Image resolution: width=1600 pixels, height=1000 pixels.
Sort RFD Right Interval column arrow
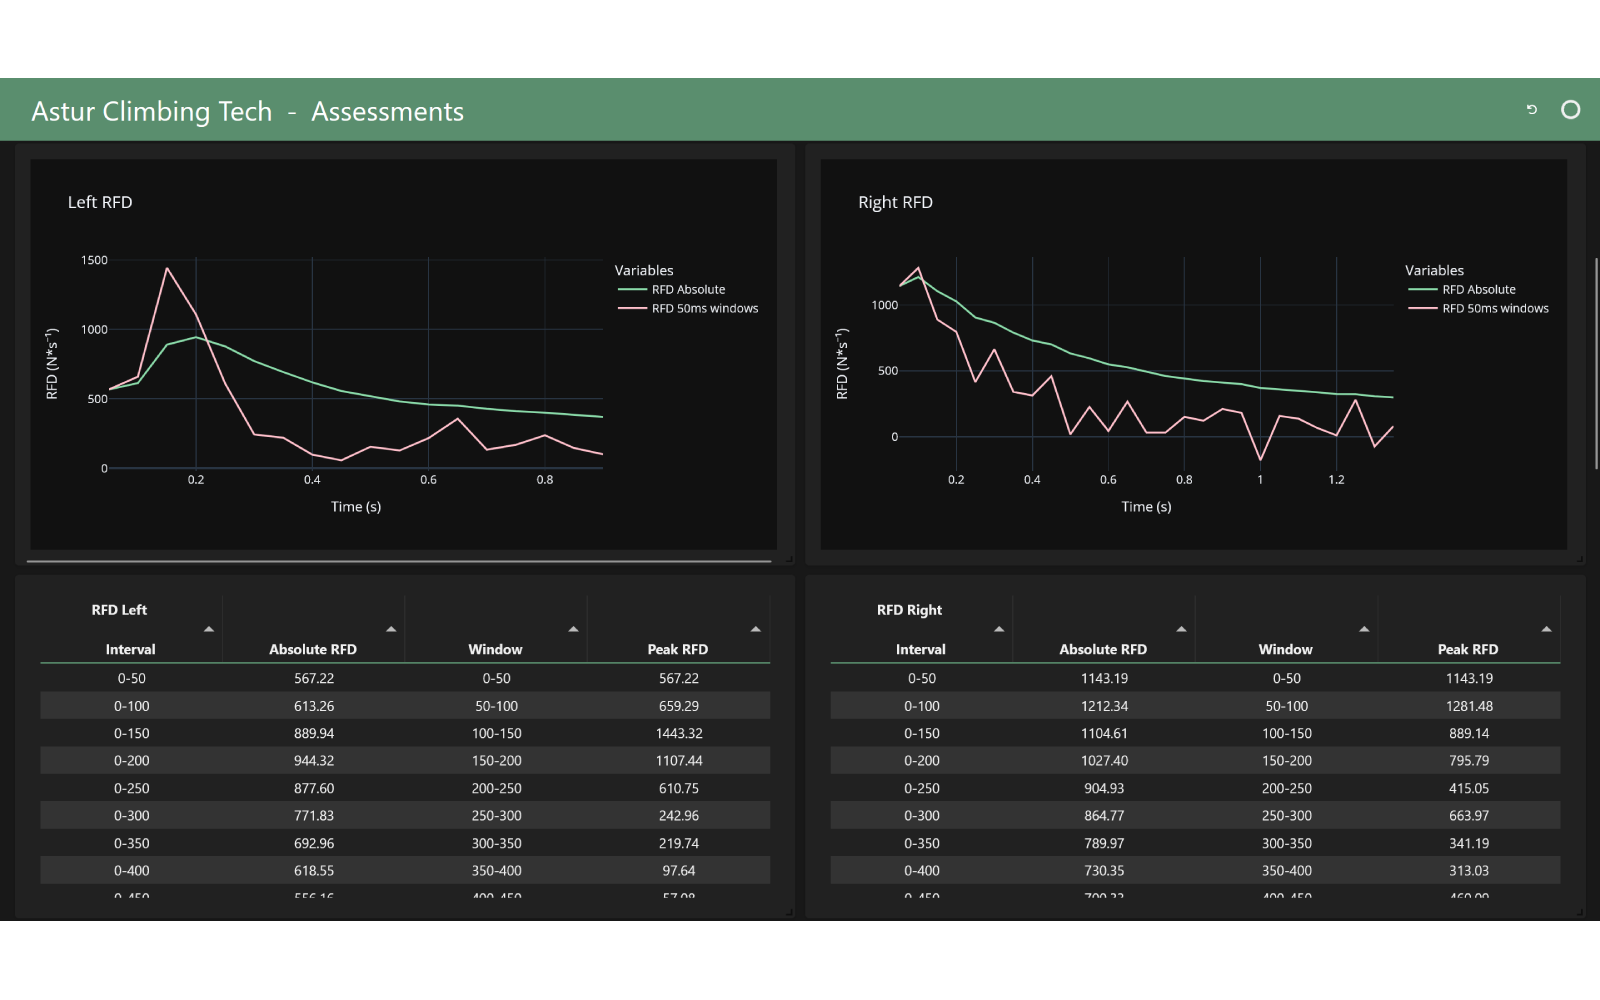(999, 629)
